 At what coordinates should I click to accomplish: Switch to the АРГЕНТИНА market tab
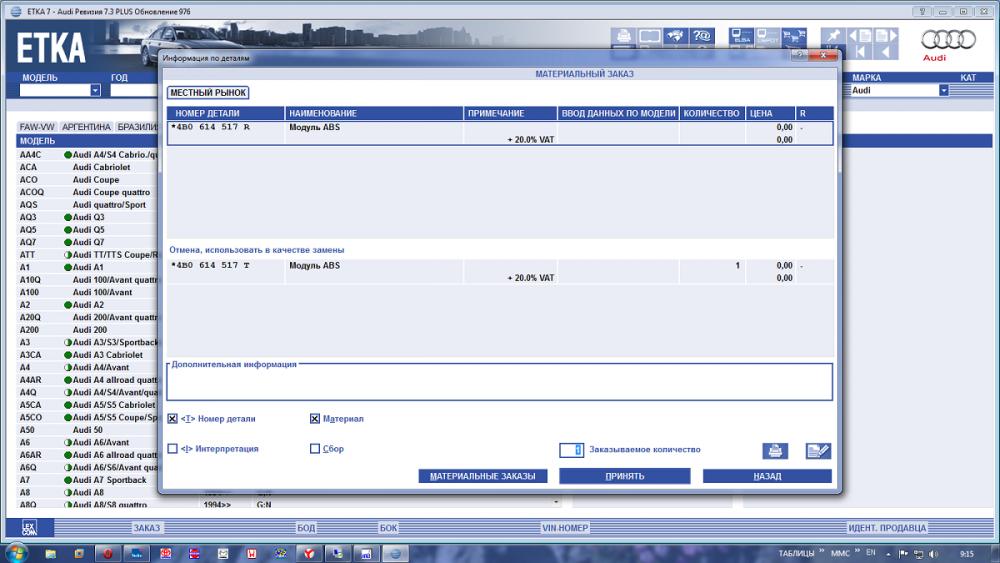click(x=86, y=127)
